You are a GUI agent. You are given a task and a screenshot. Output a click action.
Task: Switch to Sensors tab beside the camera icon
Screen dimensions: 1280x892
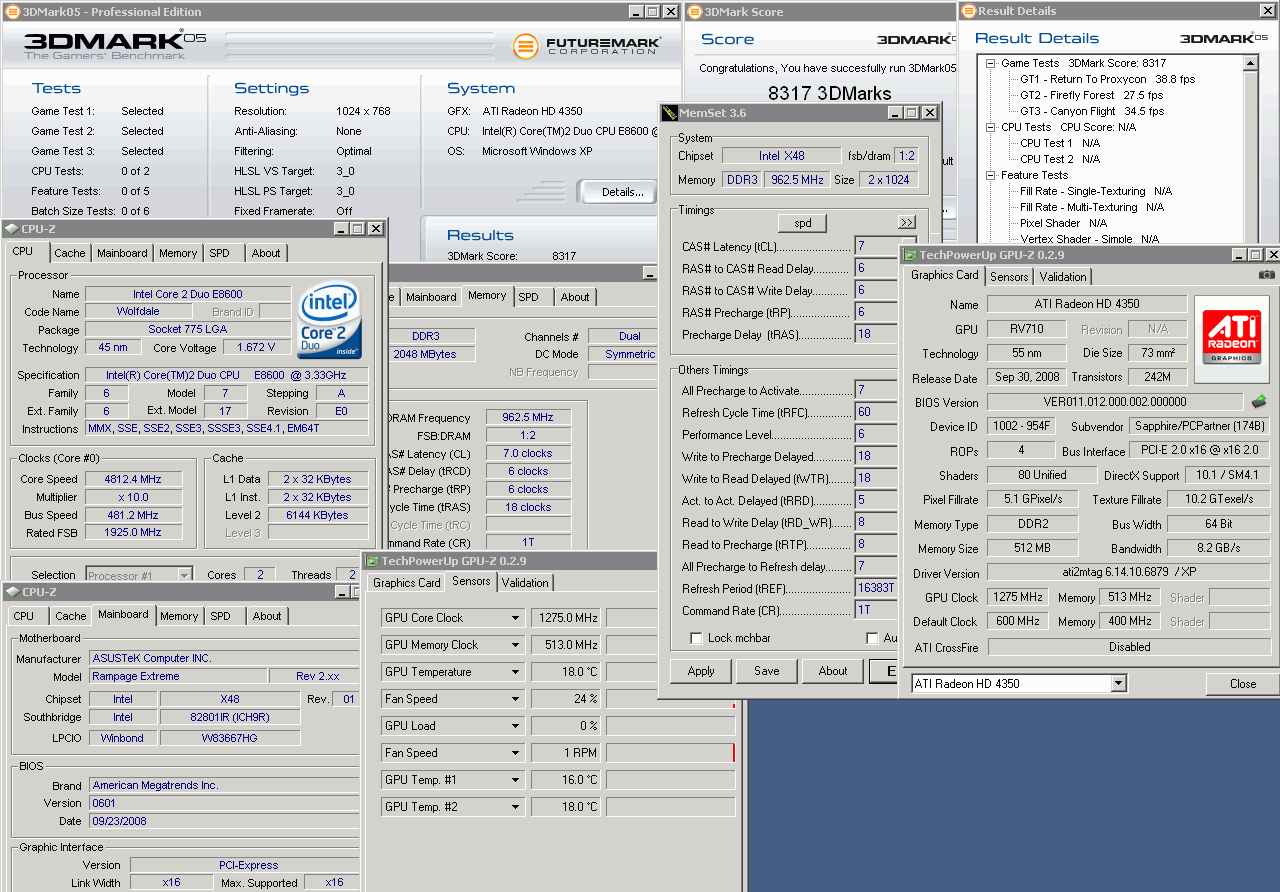coord(1009,277)
